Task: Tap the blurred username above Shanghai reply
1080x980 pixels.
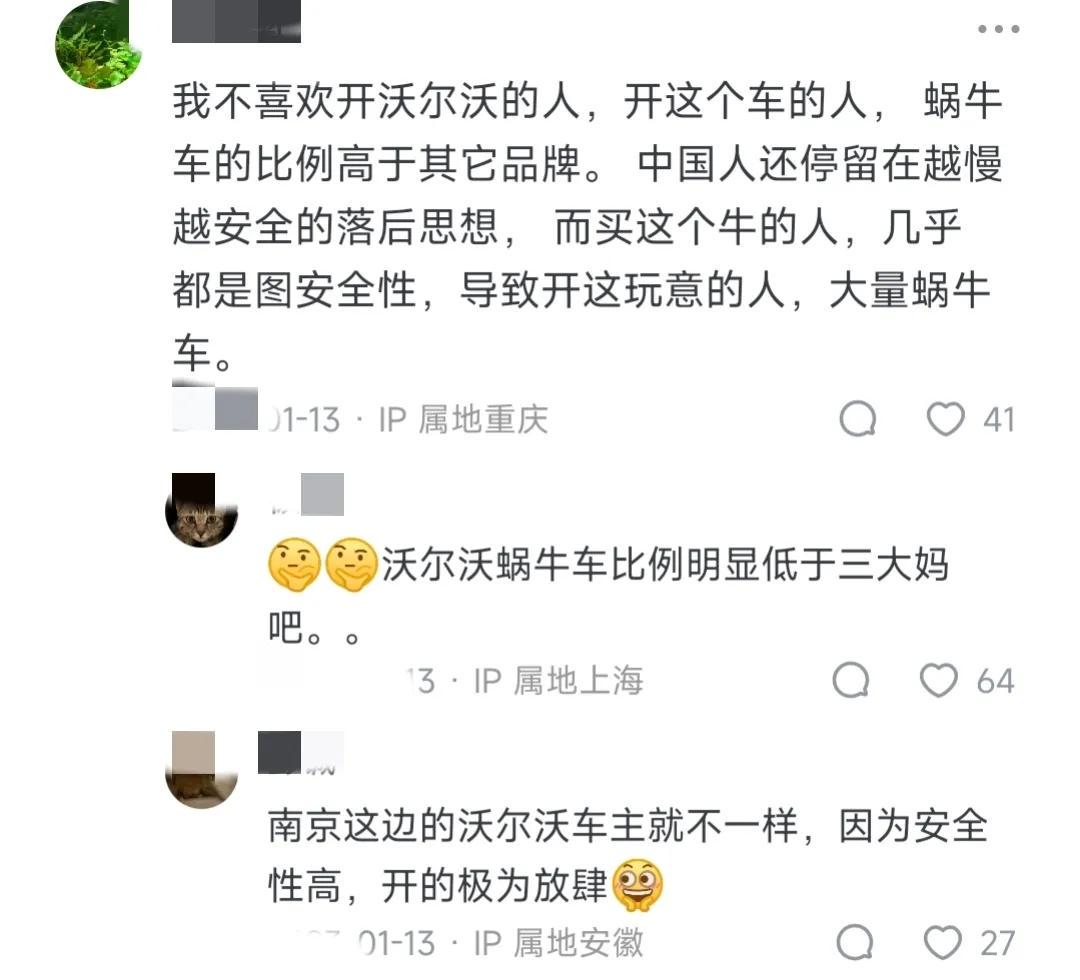Action: click(307, 494)
